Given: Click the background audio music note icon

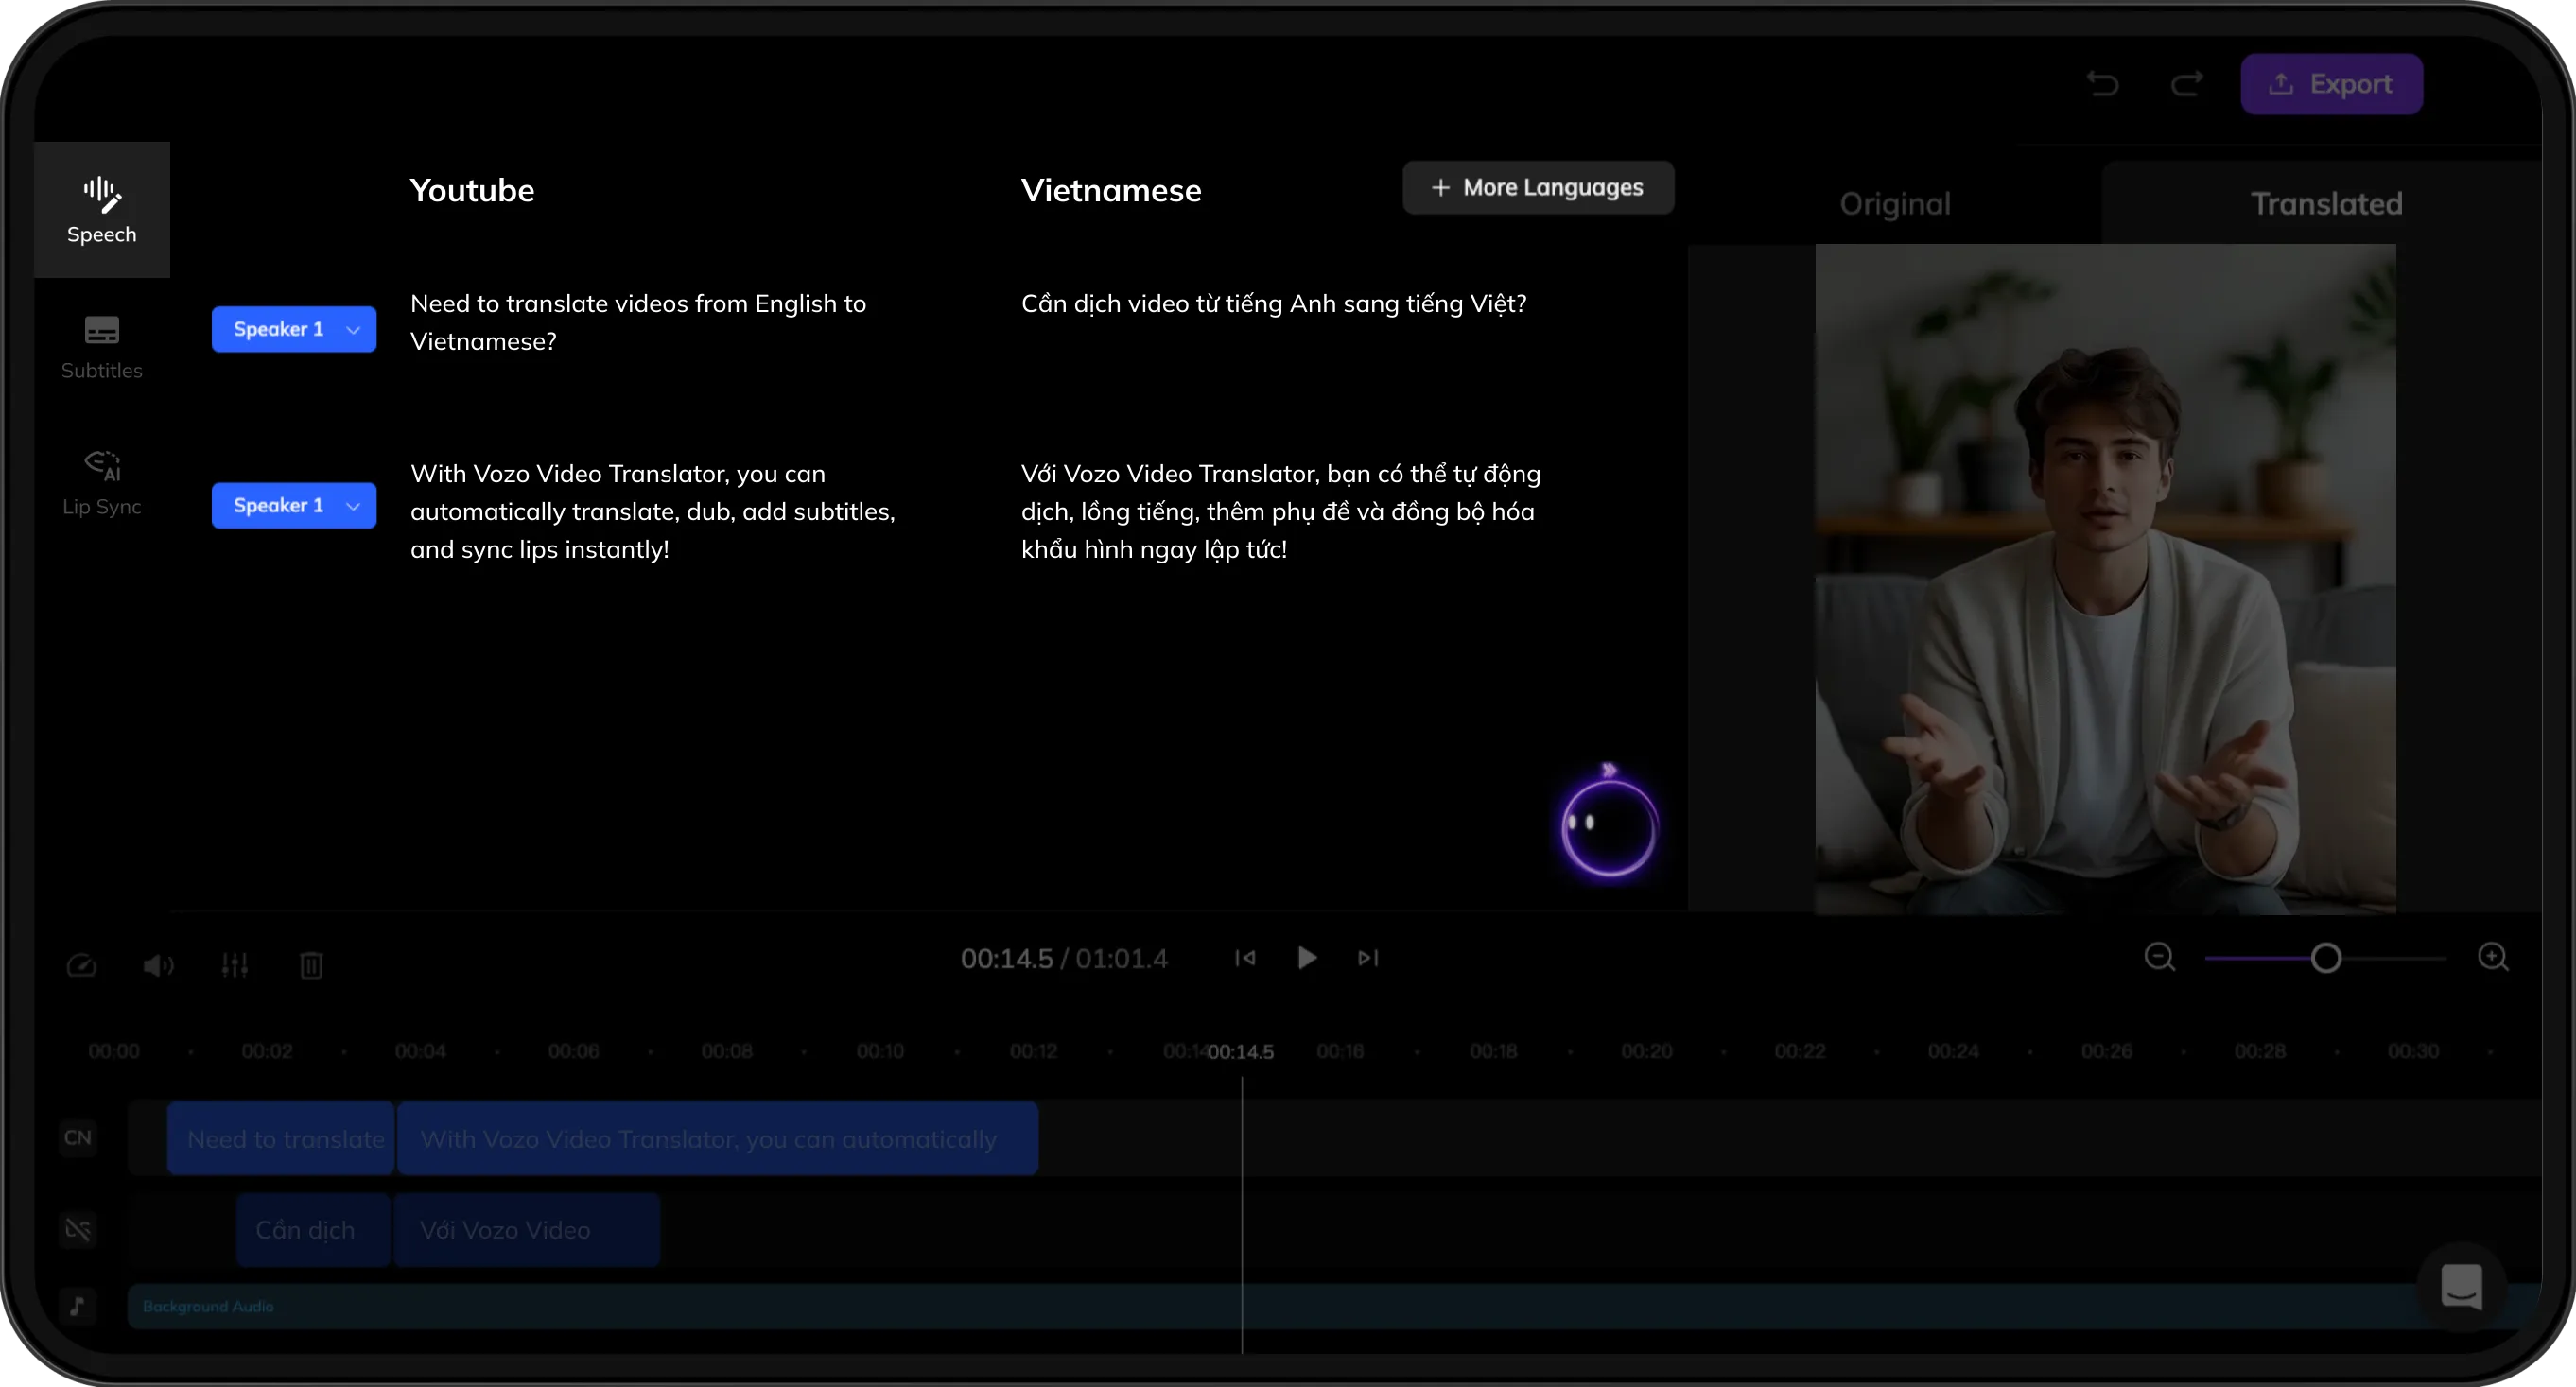Looking at the screenshot, I should click(x=78, y=1306).
